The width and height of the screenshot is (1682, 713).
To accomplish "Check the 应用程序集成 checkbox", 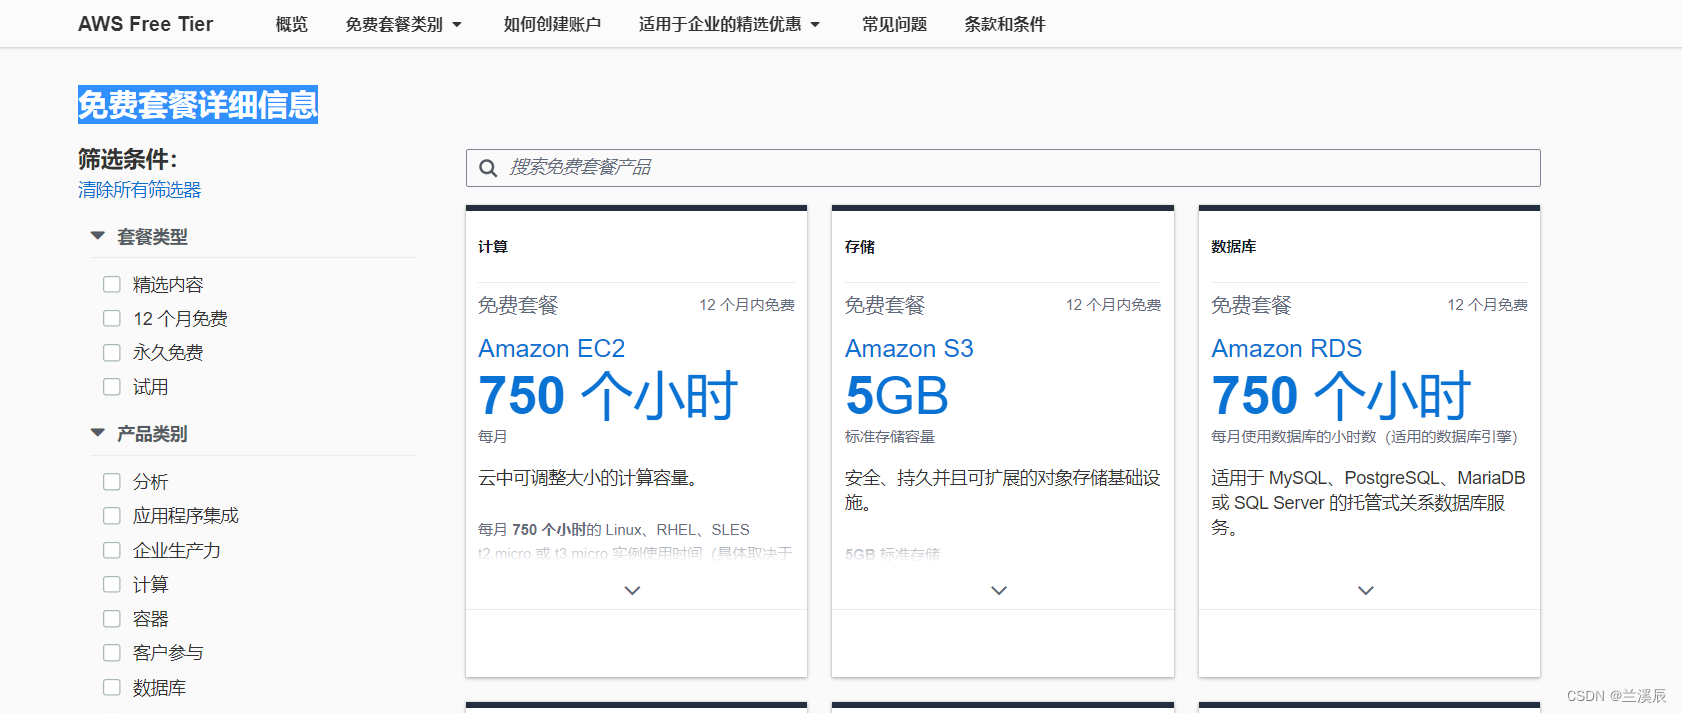I will (x=112, y=516).
